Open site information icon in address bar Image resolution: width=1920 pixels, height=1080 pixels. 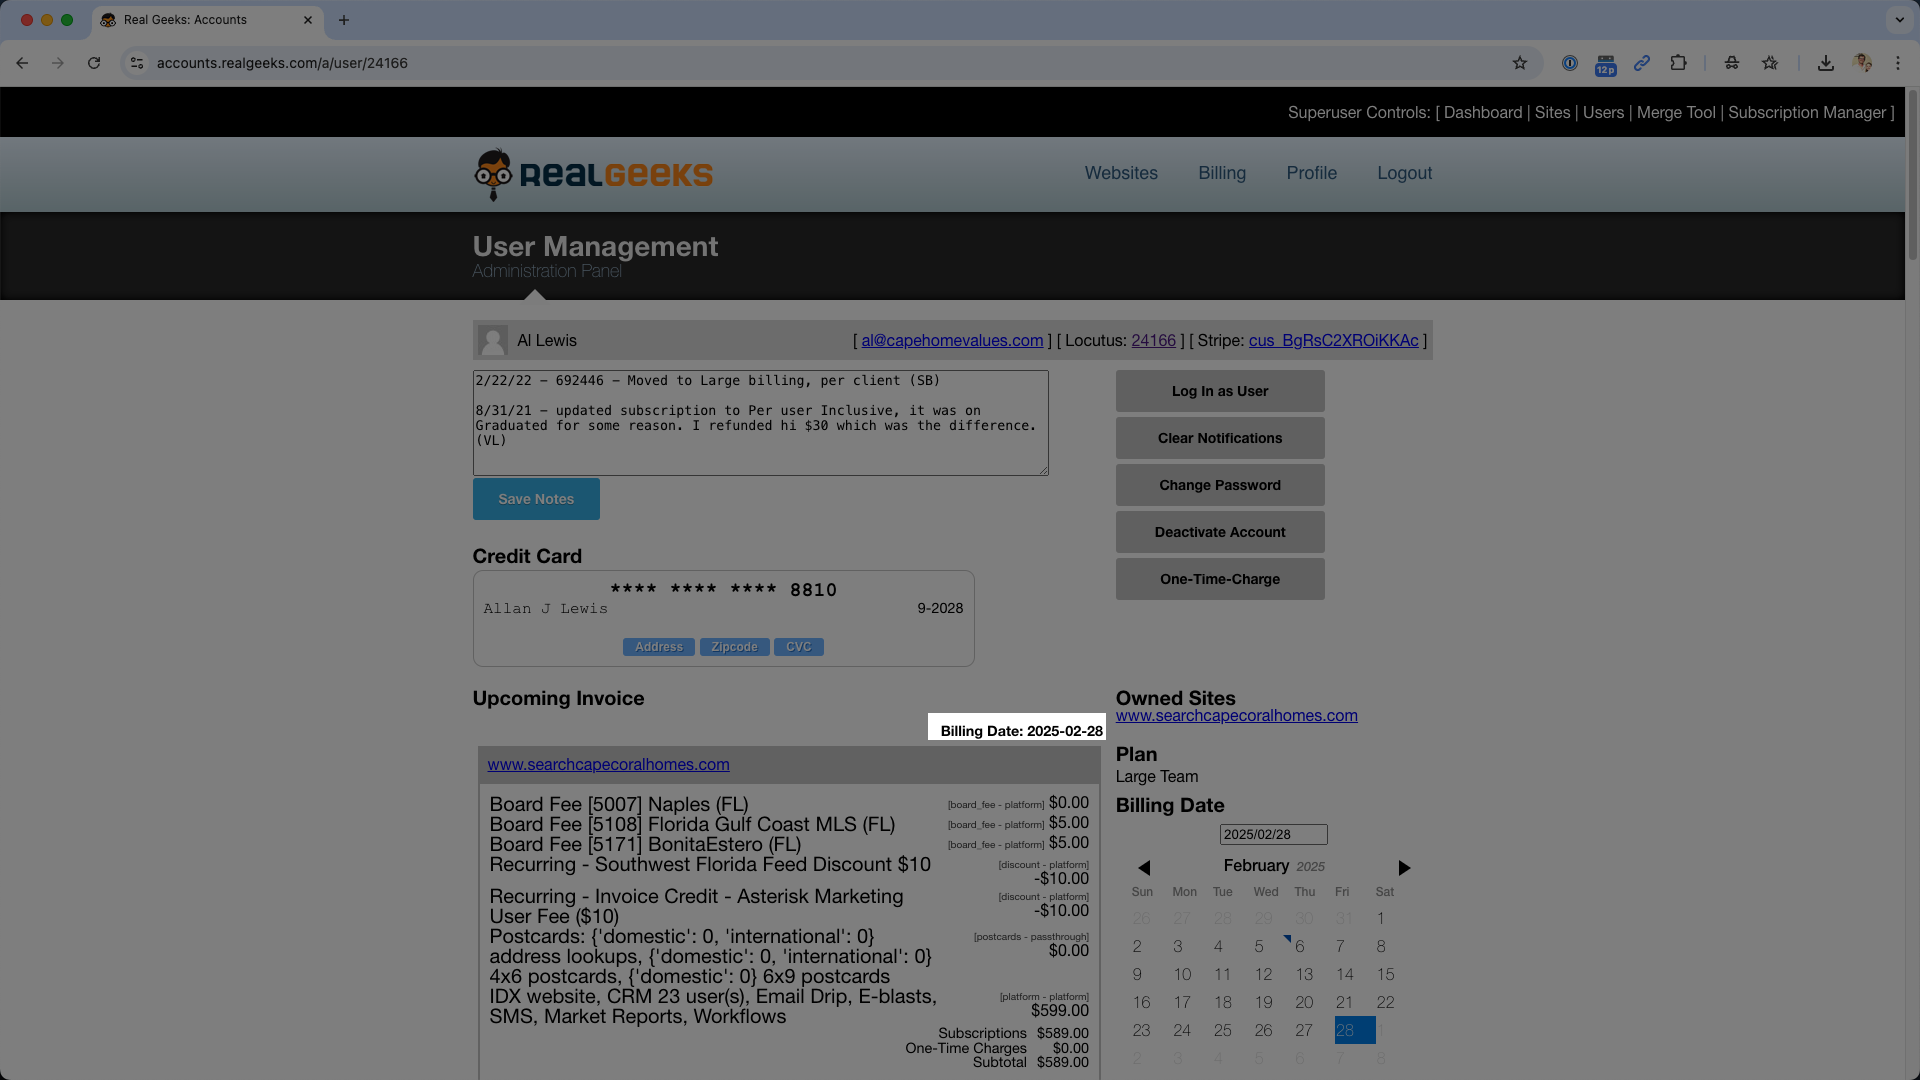(137, 63)
